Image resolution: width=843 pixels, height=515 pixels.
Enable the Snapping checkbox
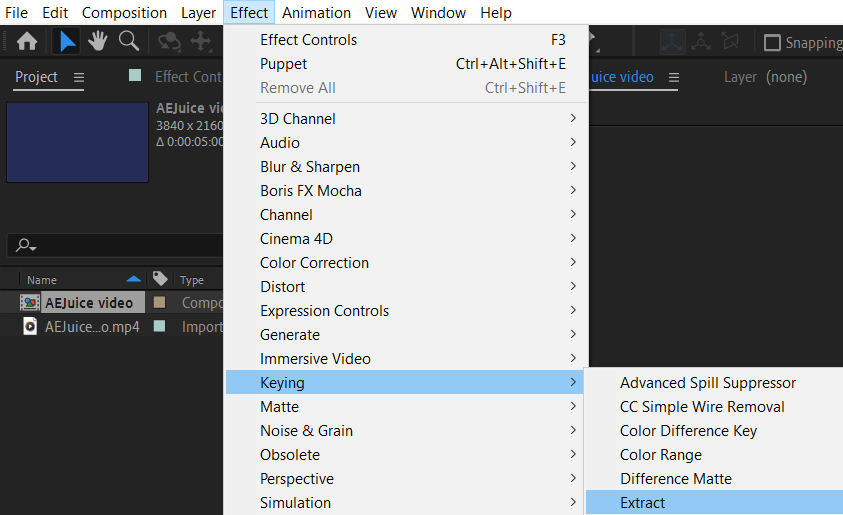[x=772, y=43]
